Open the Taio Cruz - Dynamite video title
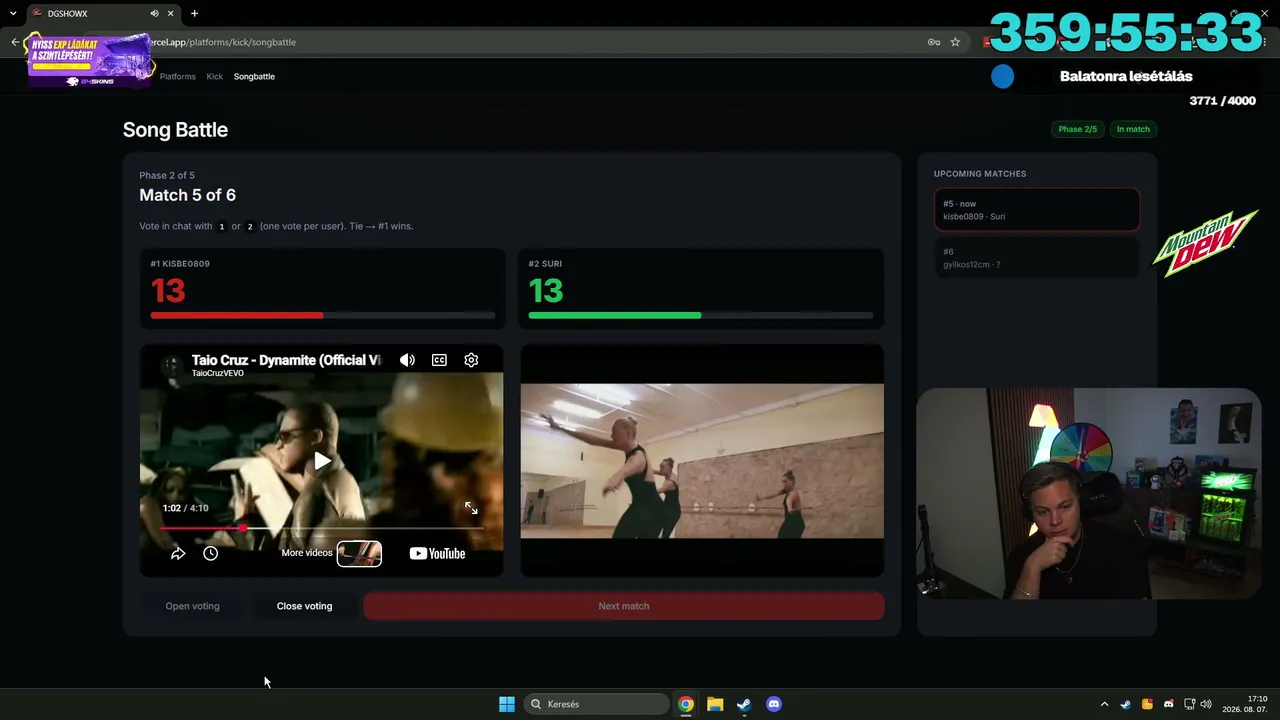This screenshot has height=720, width=1280. pyautogui.click(x=286, y=360)
